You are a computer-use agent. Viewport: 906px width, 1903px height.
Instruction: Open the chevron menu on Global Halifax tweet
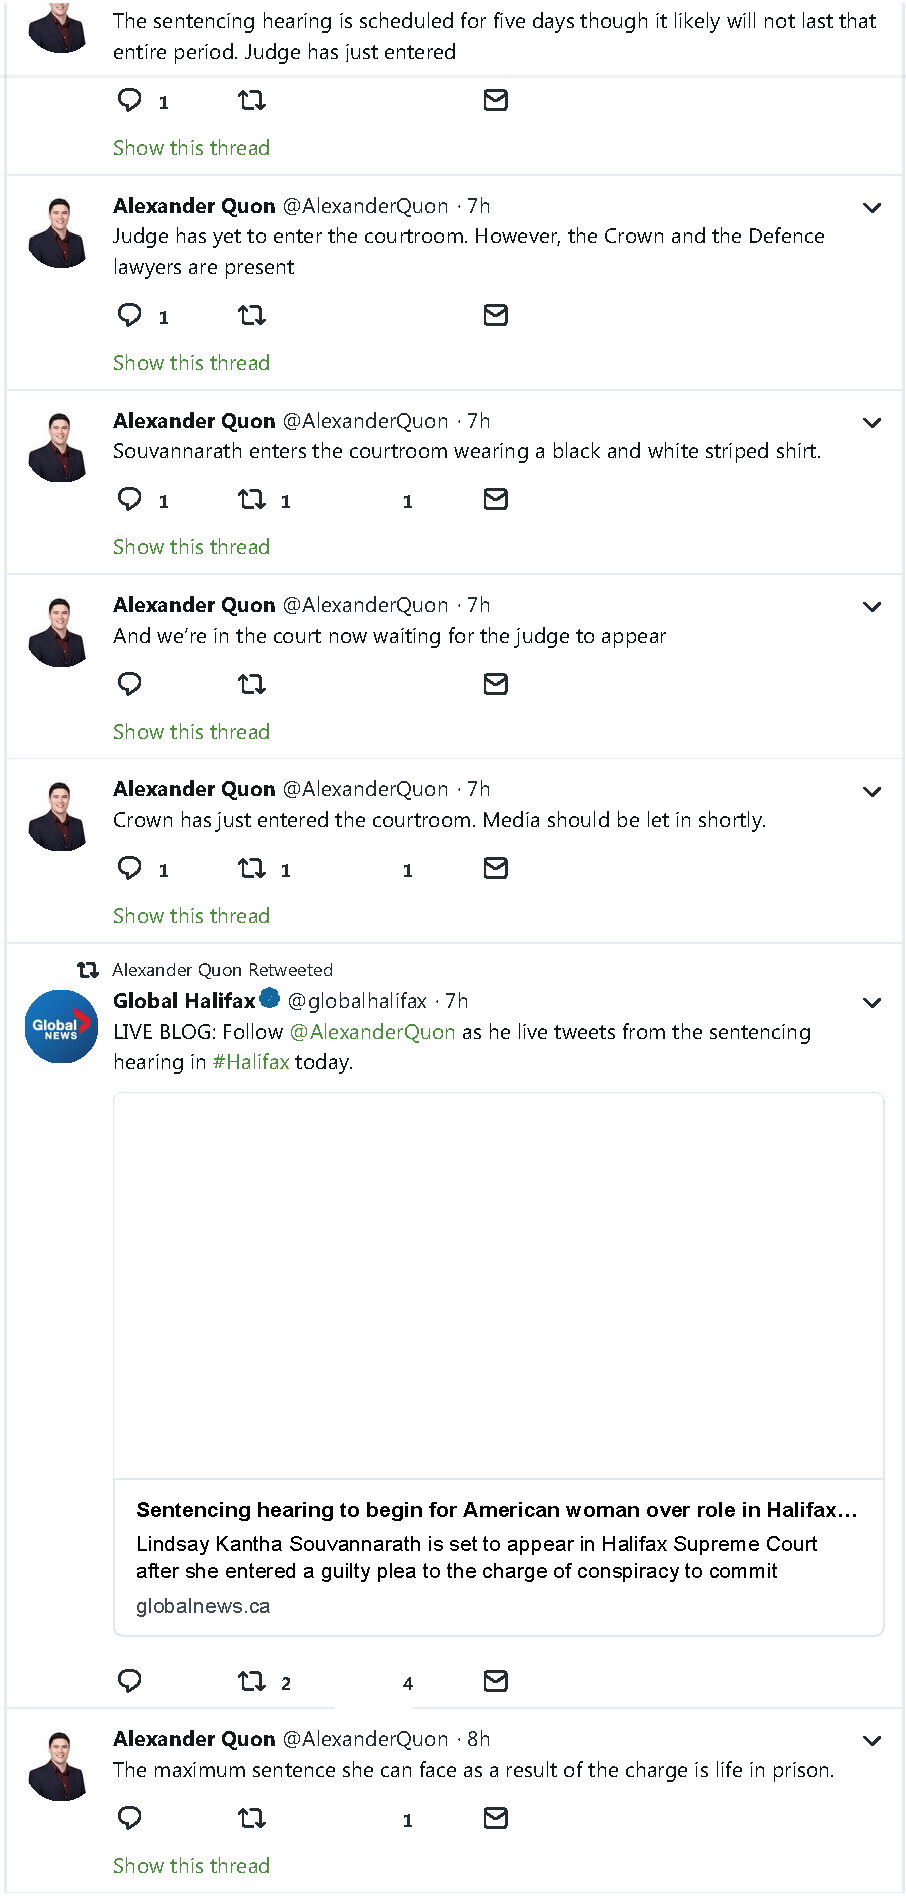click(872, 1003)
